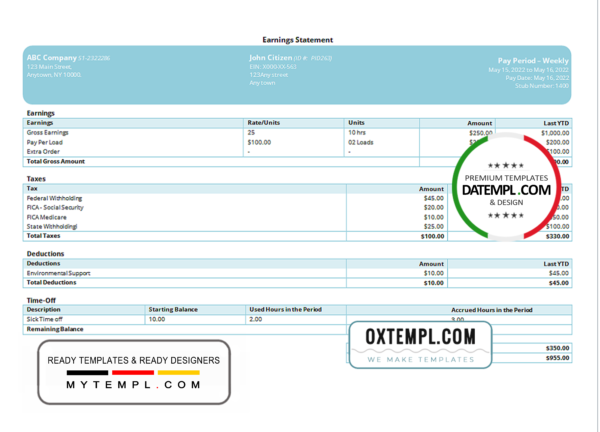Click the rate value 25
Screen dimensions: 600x432
(x=251, y=132)
